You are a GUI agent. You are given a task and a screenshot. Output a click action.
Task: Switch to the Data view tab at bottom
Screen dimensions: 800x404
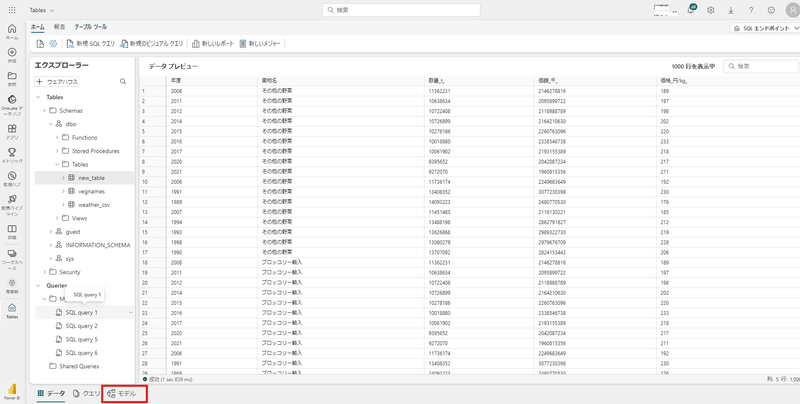[51, 393]
